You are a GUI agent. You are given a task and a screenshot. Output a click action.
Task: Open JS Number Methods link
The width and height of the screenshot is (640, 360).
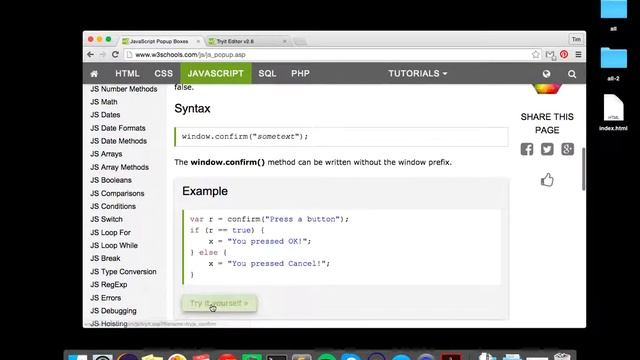coord(124,89)
